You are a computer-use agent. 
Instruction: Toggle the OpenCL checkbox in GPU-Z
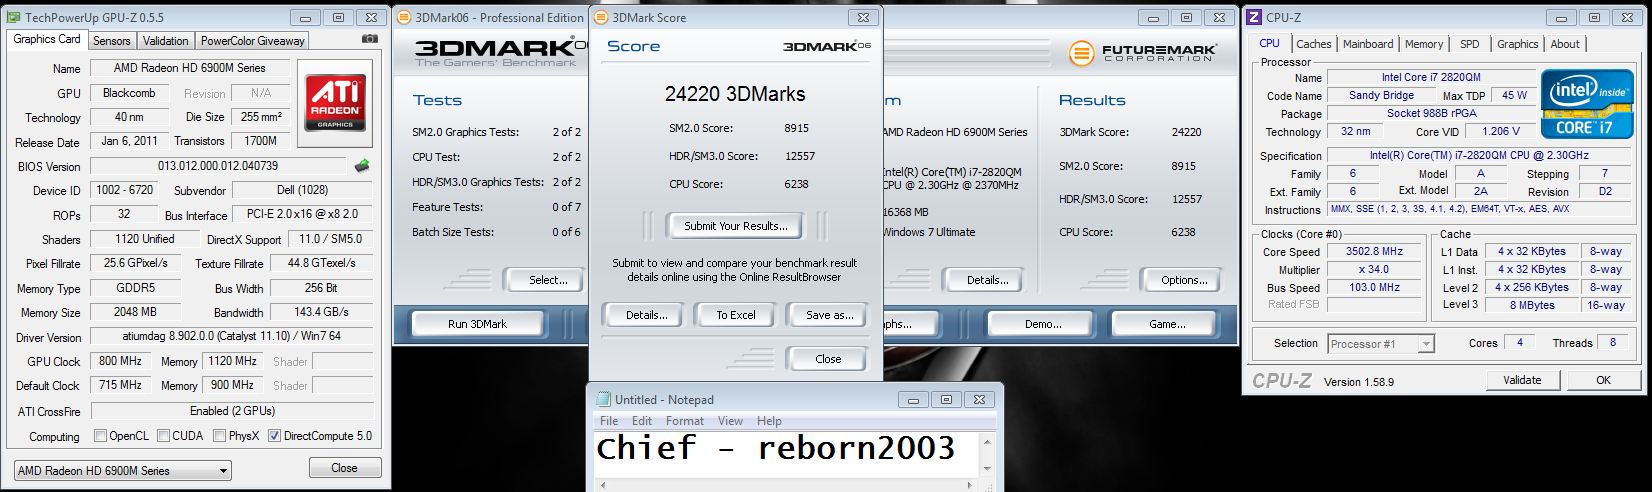point(100,436)
